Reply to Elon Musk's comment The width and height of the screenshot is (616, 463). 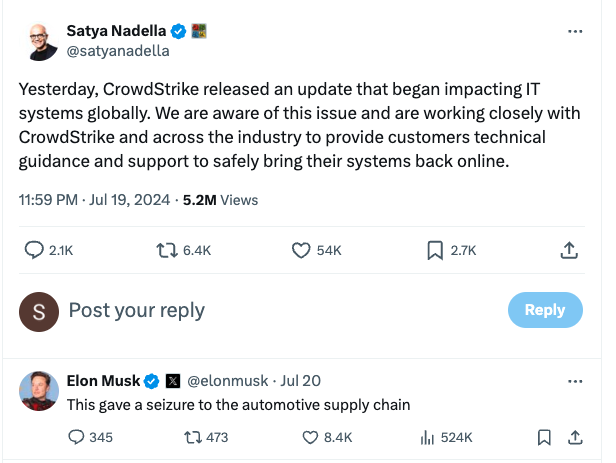[x=76, y=437]
